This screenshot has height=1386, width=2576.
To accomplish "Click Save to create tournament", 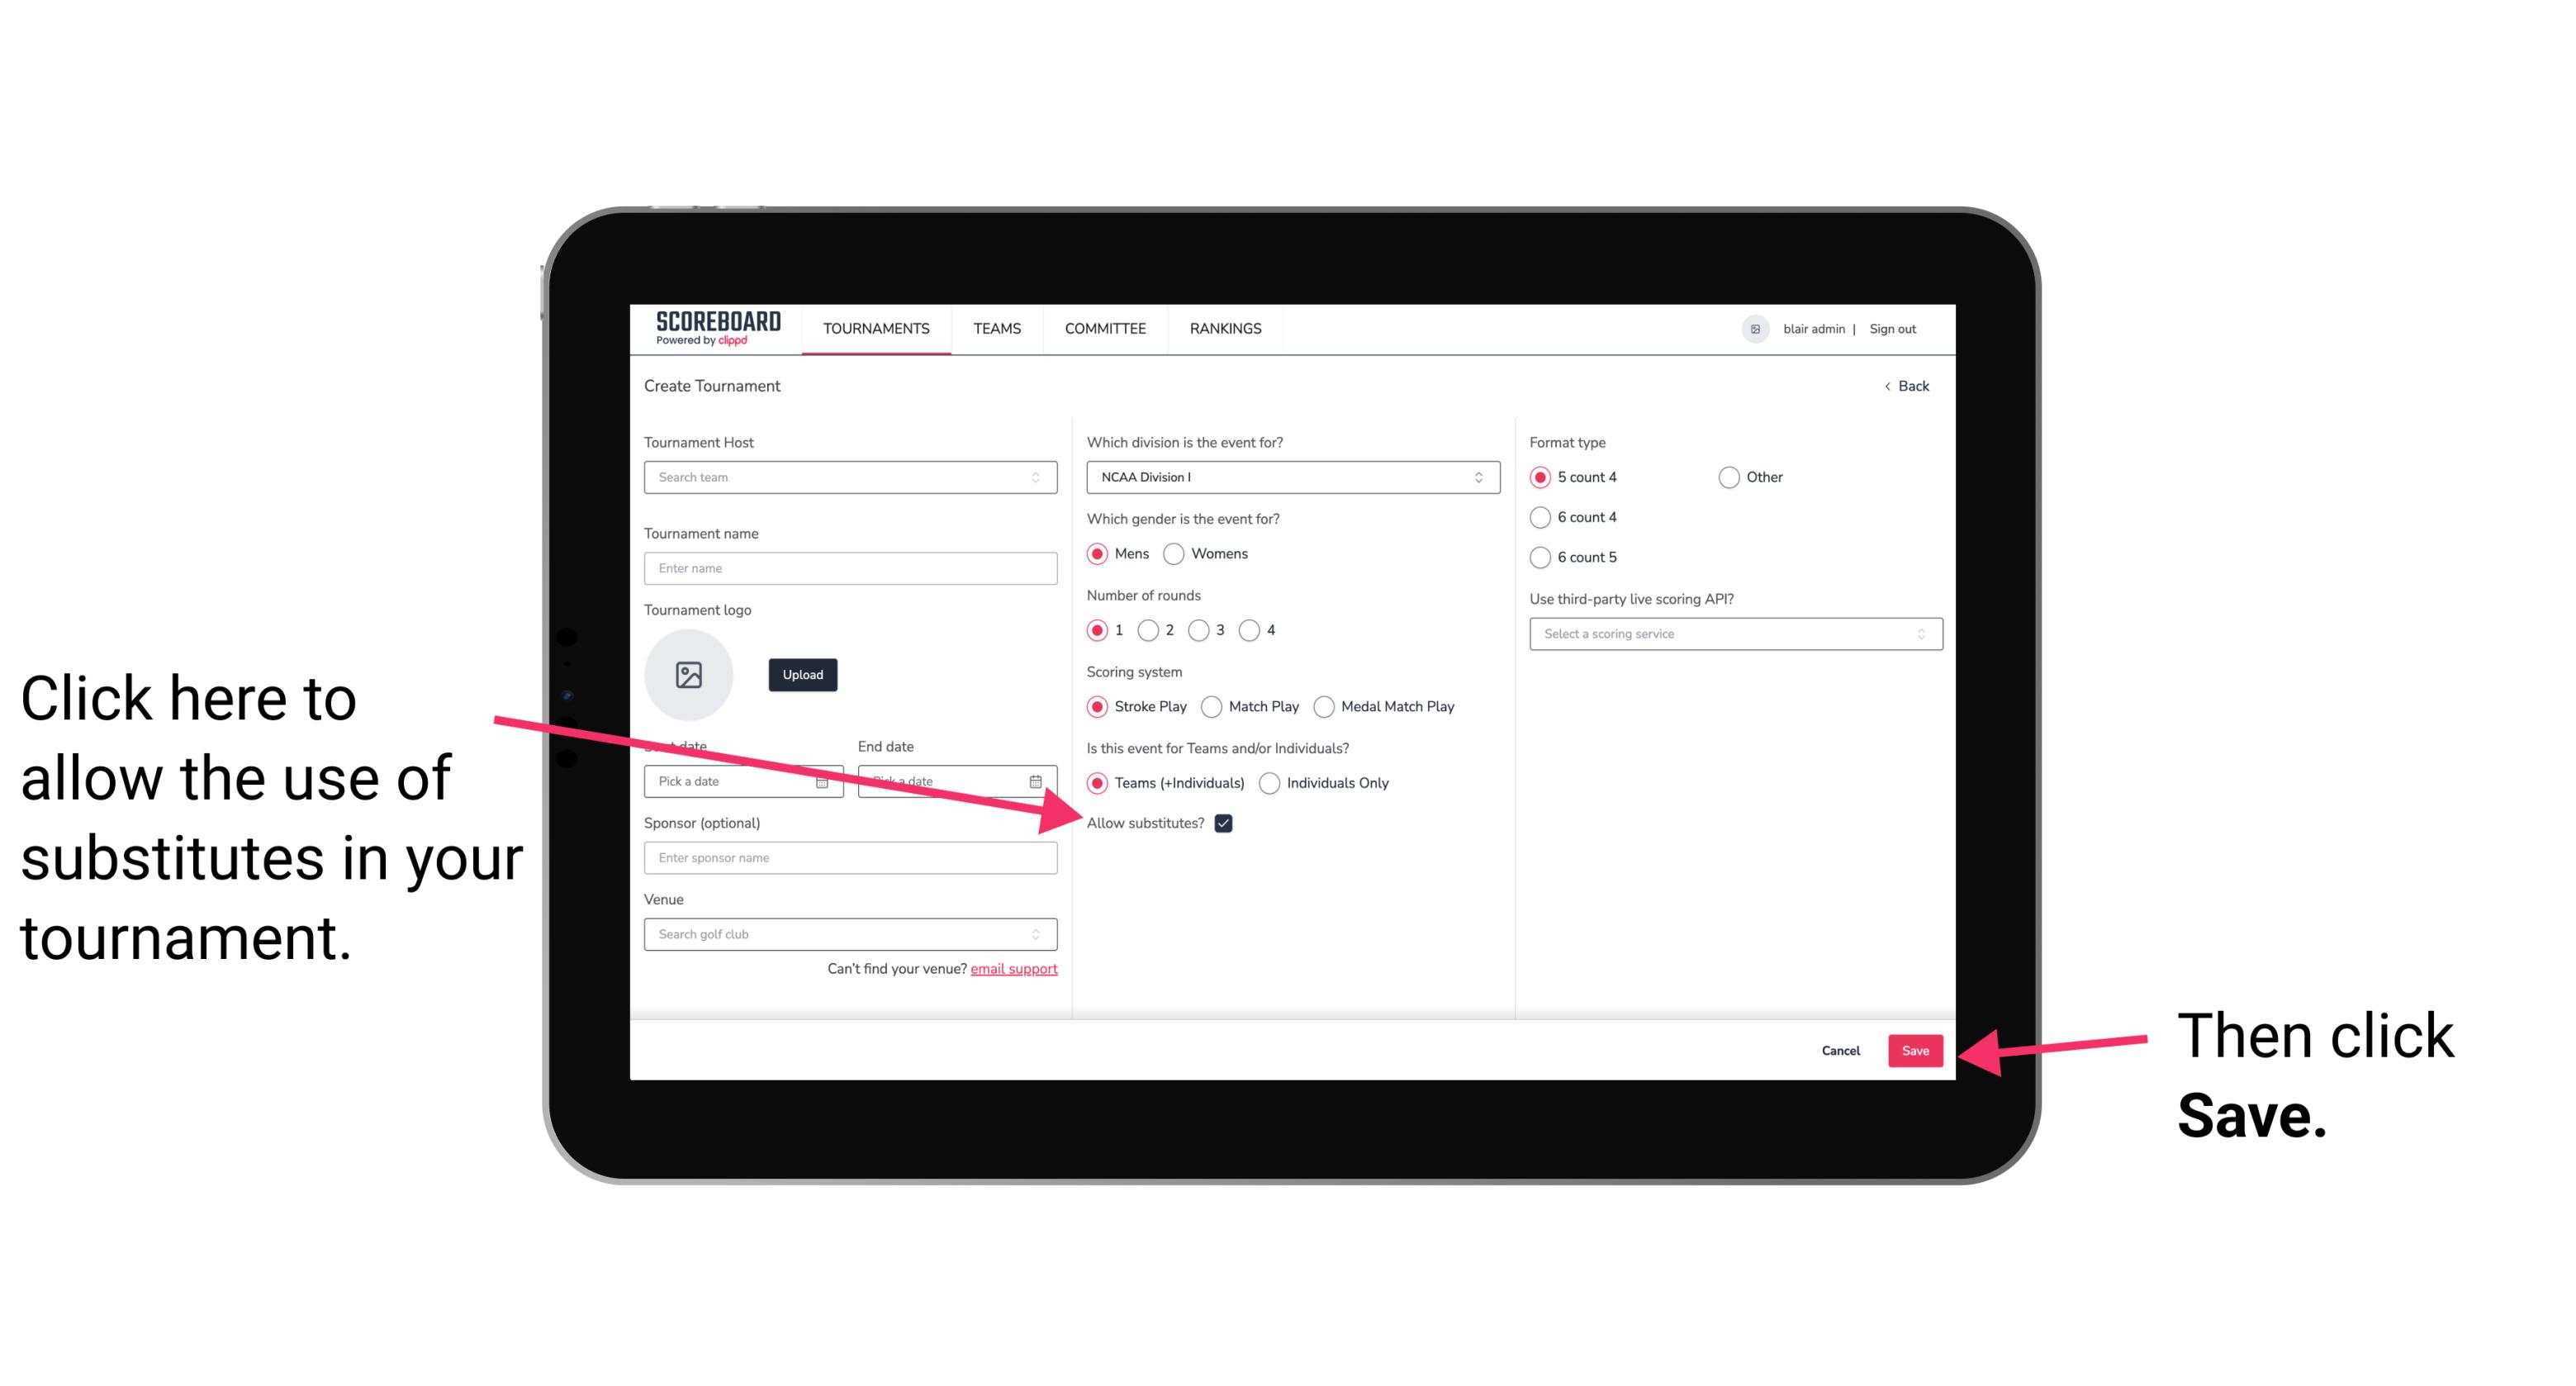I will coord(1916,1048).
